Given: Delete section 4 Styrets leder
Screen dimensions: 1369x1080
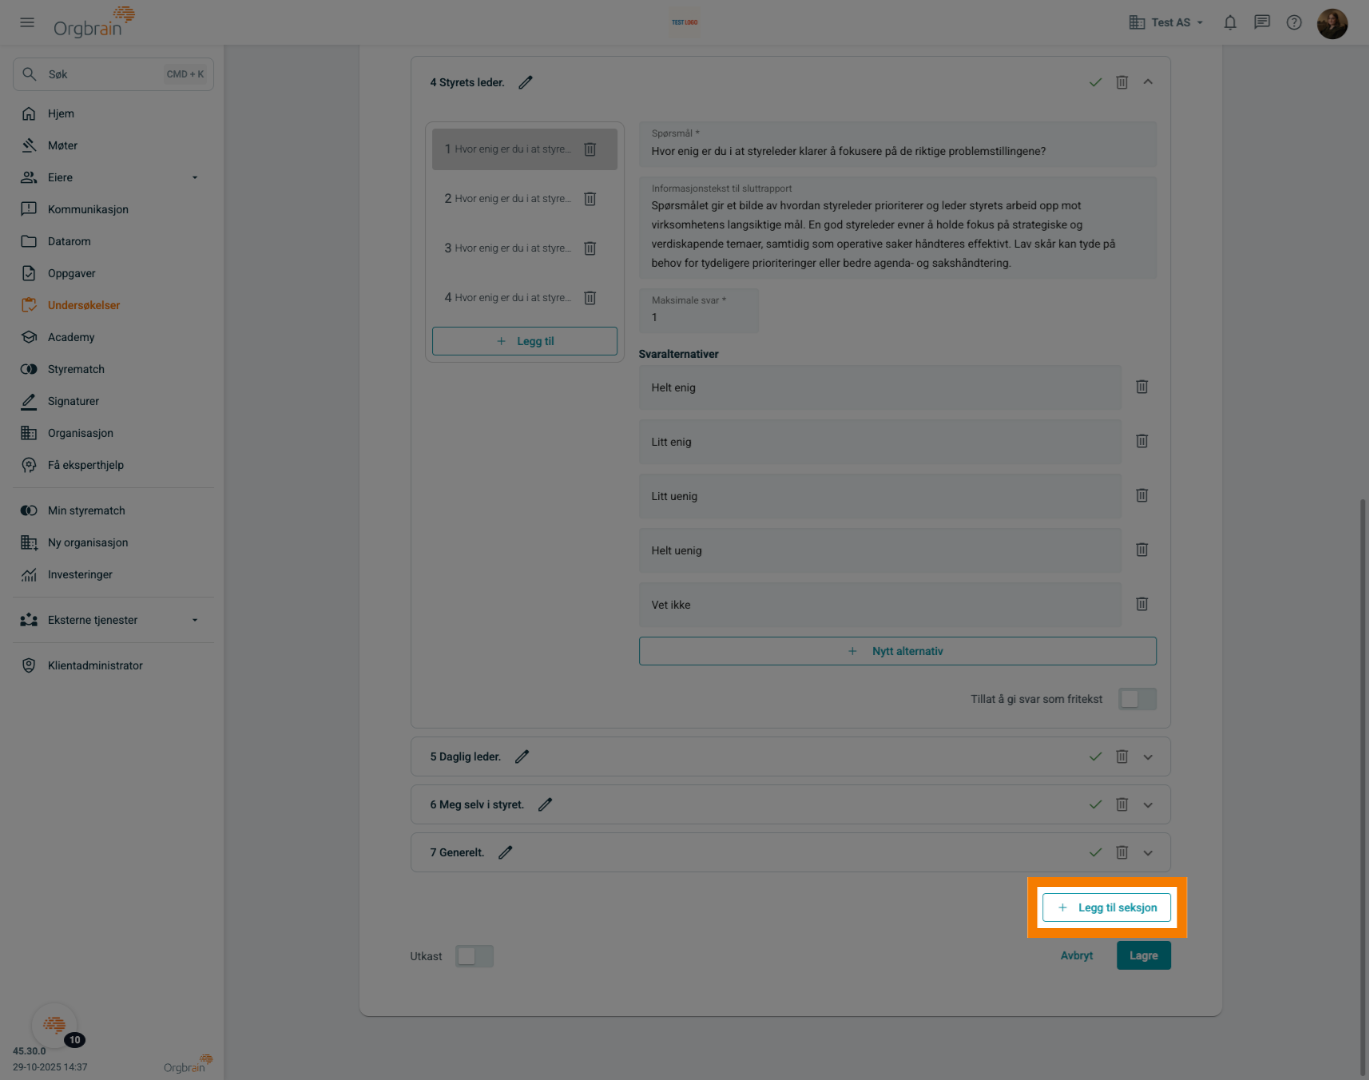Looking at the screenshot, I should (1122, 82).
